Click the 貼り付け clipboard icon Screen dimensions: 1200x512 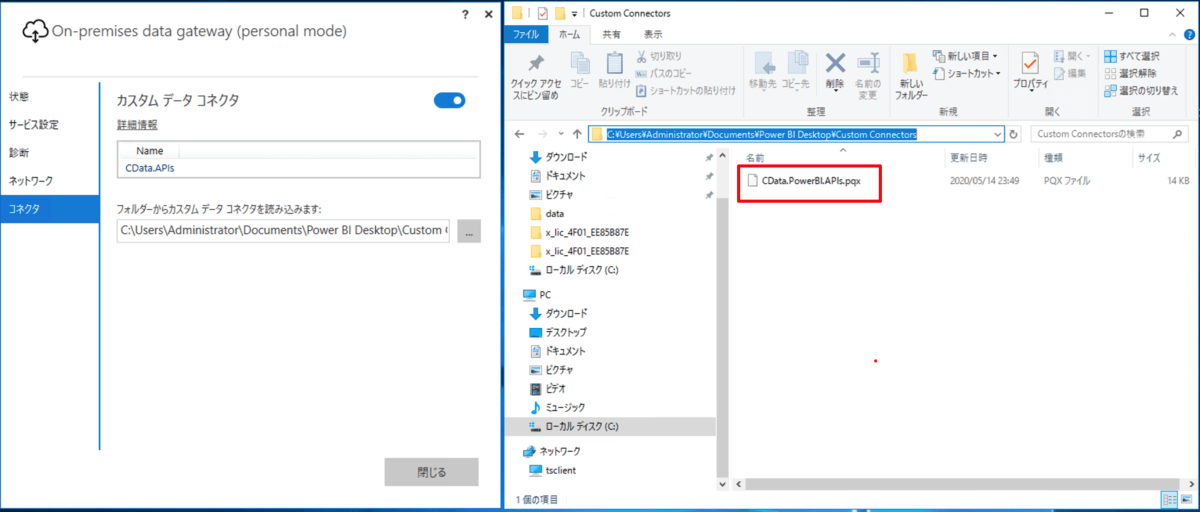[x=616, y=63]
